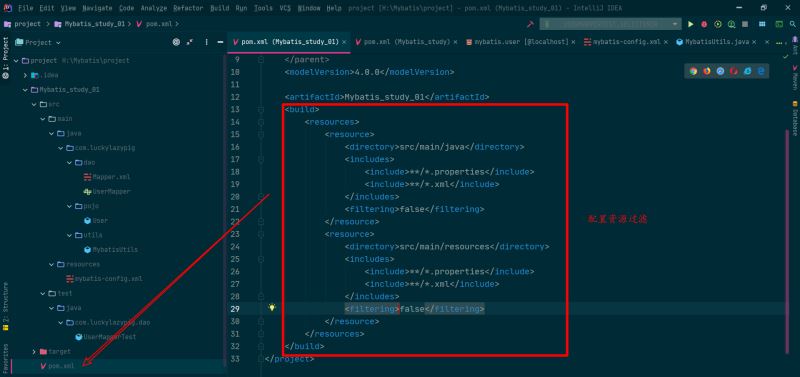Open the run configuration dropdown
Viewport: 800px width, 377px height.
(x=611, y=24)
